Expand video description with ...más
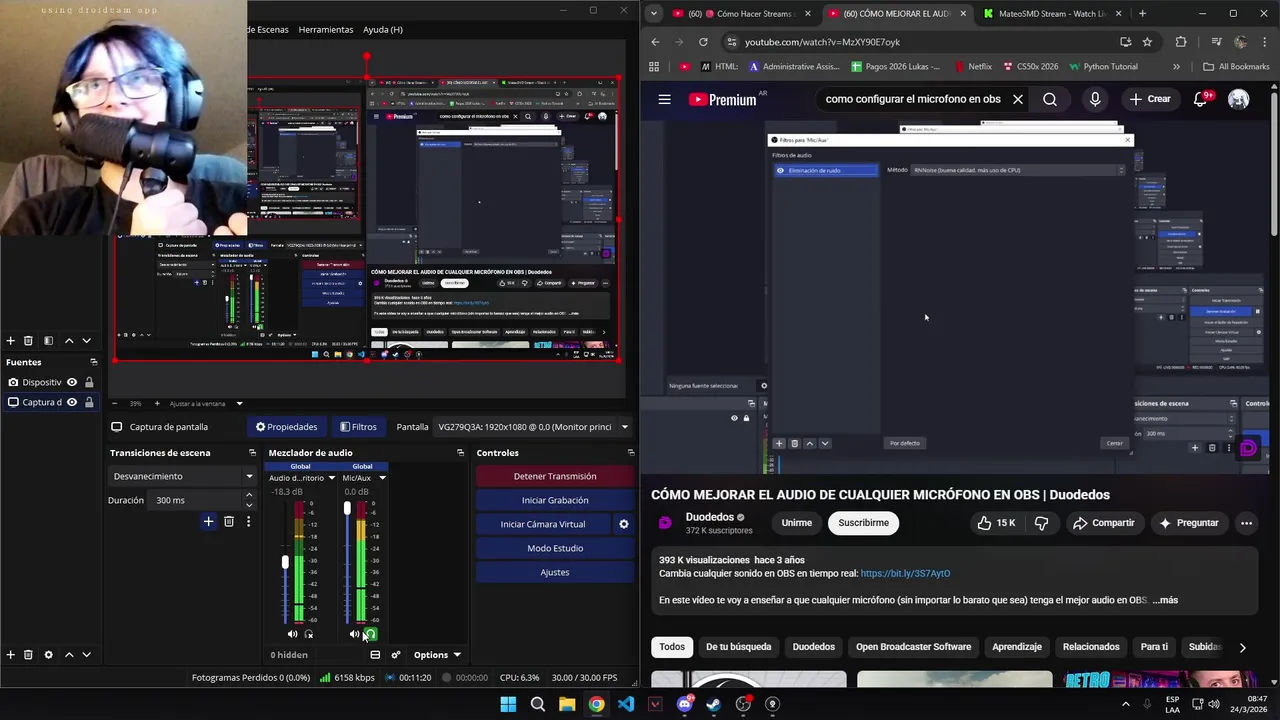 pyautogui.click(x=1165, y=600)
